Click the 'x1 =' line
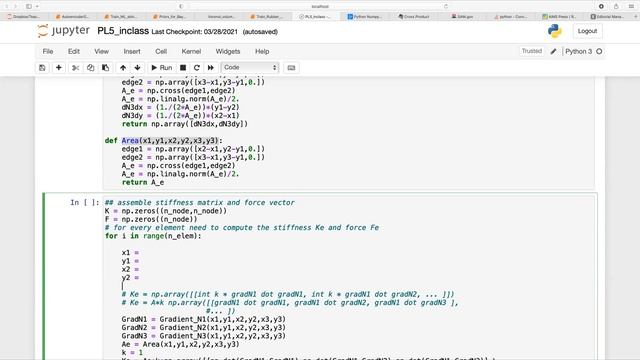 tap(130, 253)
